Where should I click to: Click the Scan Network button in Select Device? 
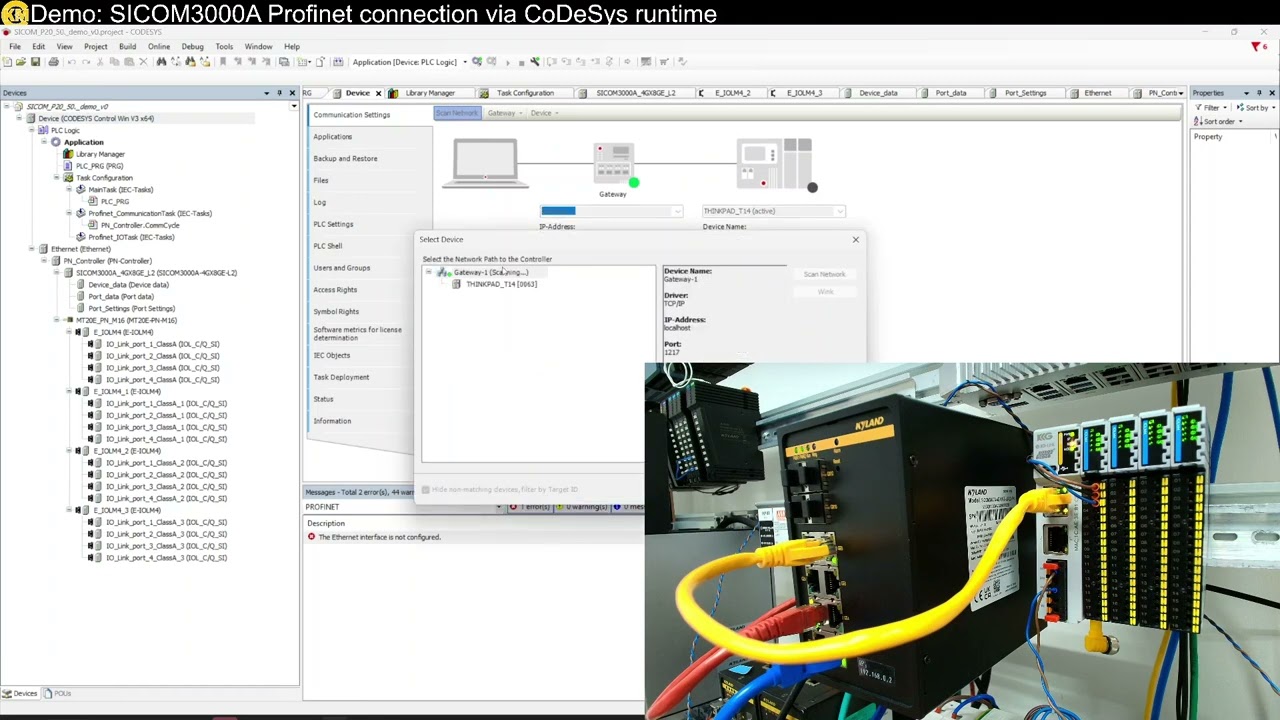[x=824, y=274]
